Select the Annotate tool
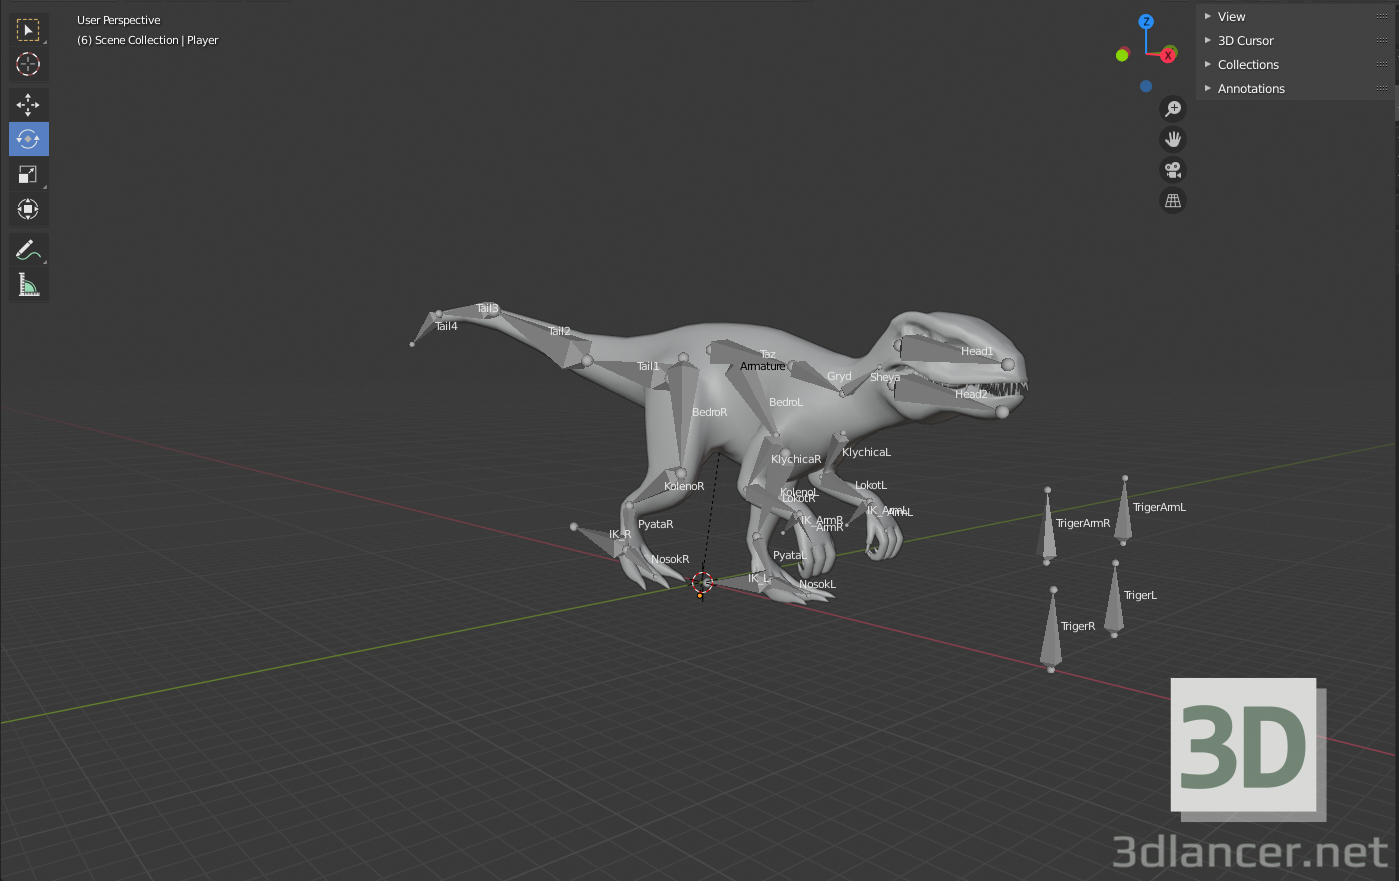Viewport: 1399px width, 881px height. point(28,249)
